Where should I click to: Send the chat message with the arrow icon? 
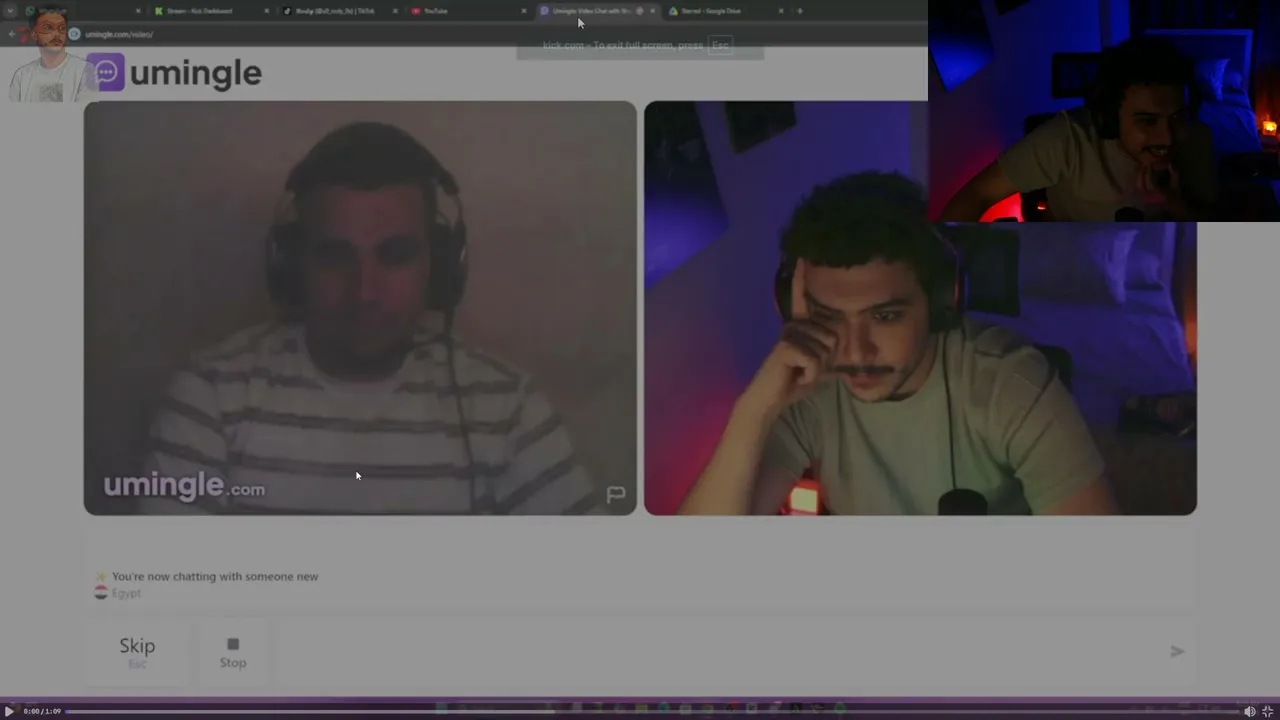[1177, 651]
